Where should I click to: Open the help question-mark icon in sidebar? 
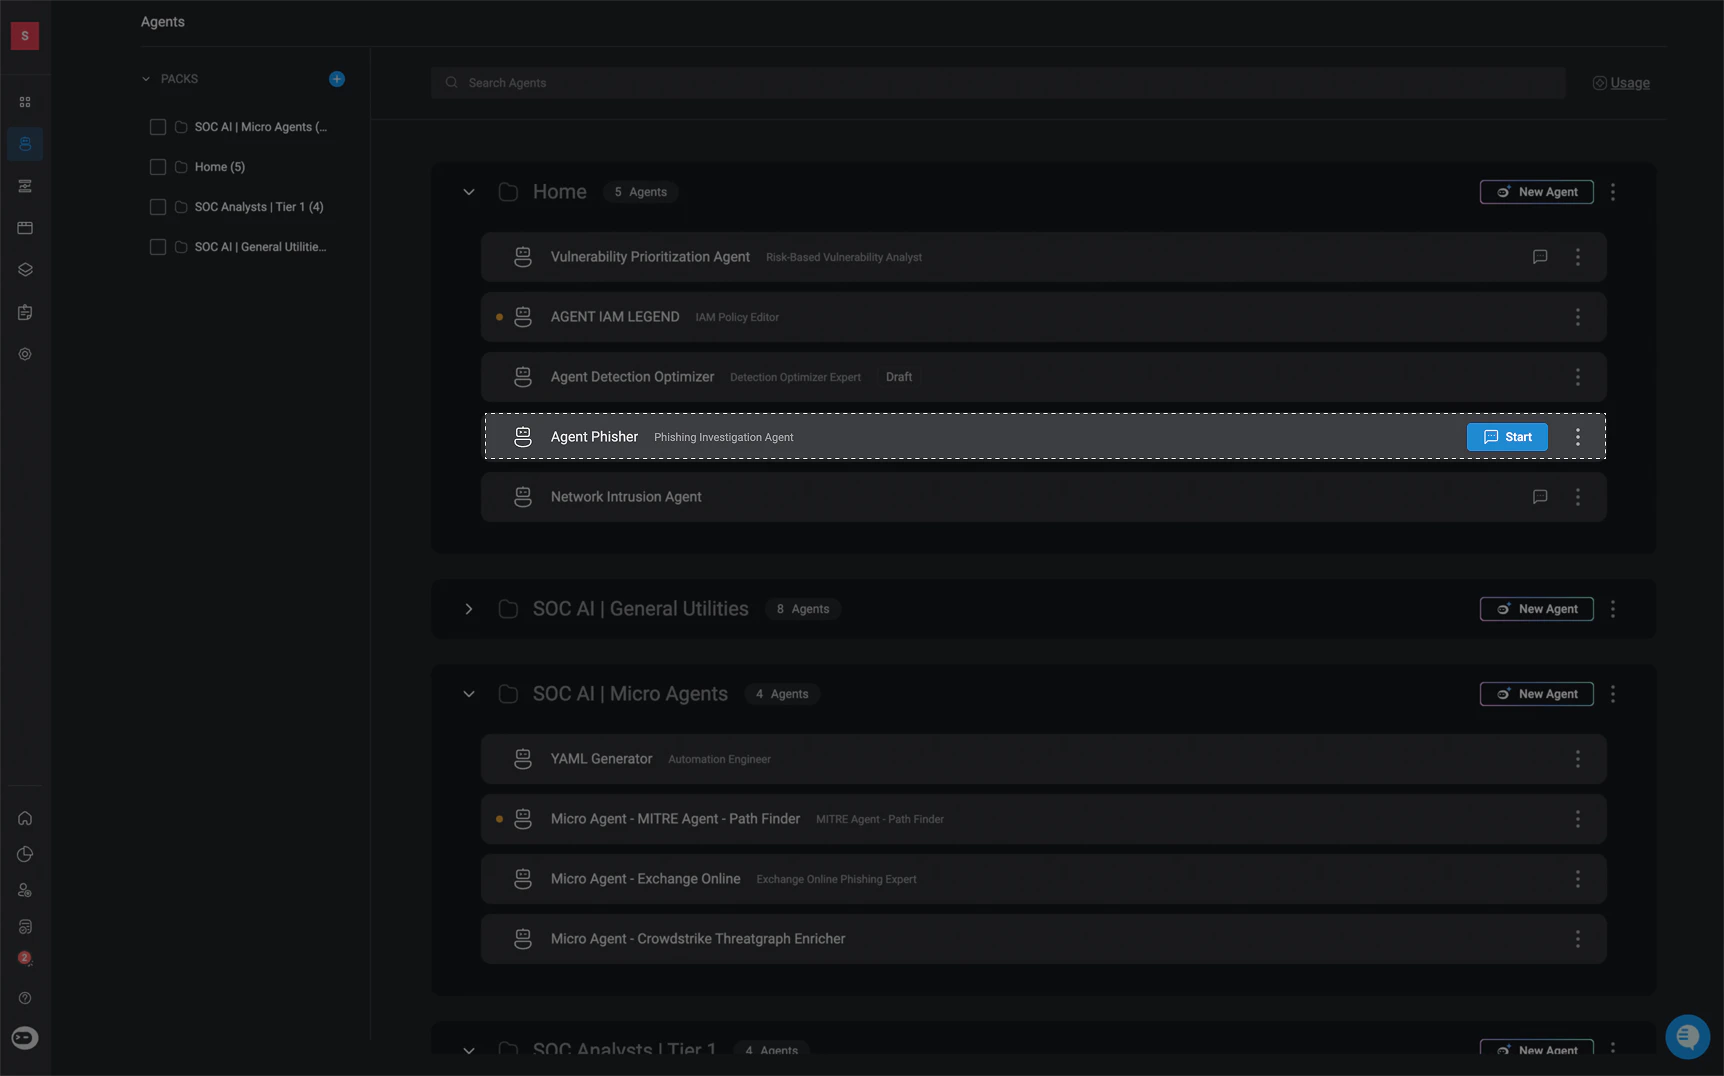[x=25, y=998]
